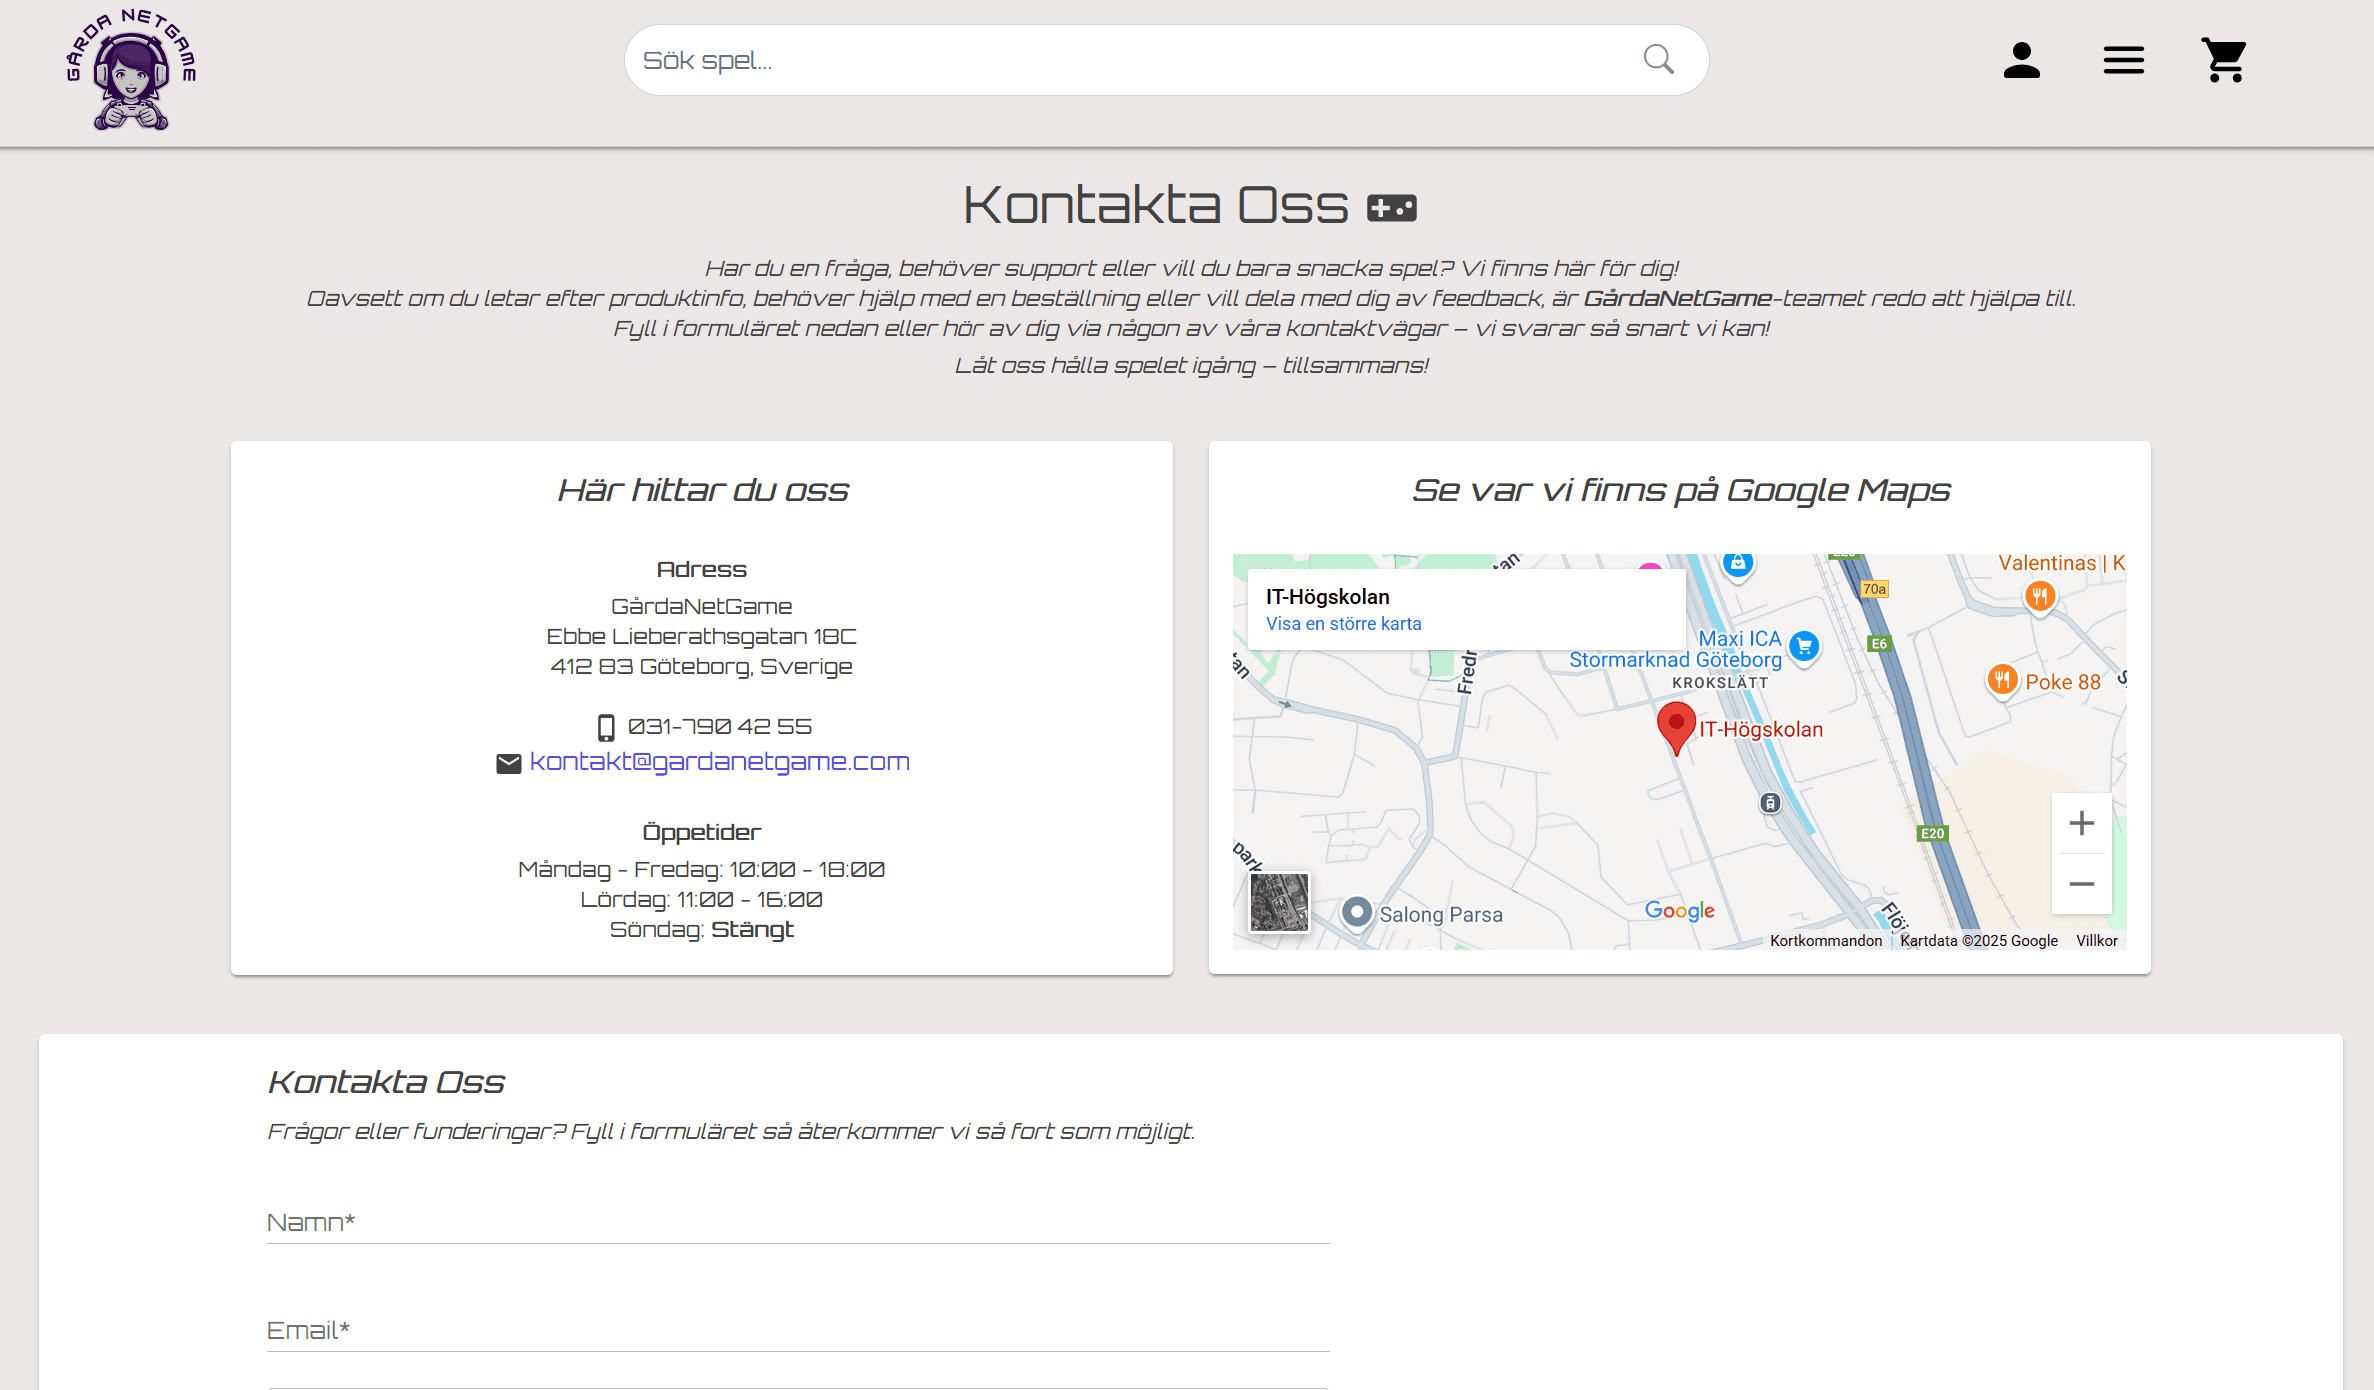2374x1390 pixels.
Task: Click the search magnifier icon
Action: click(1658, 60)
